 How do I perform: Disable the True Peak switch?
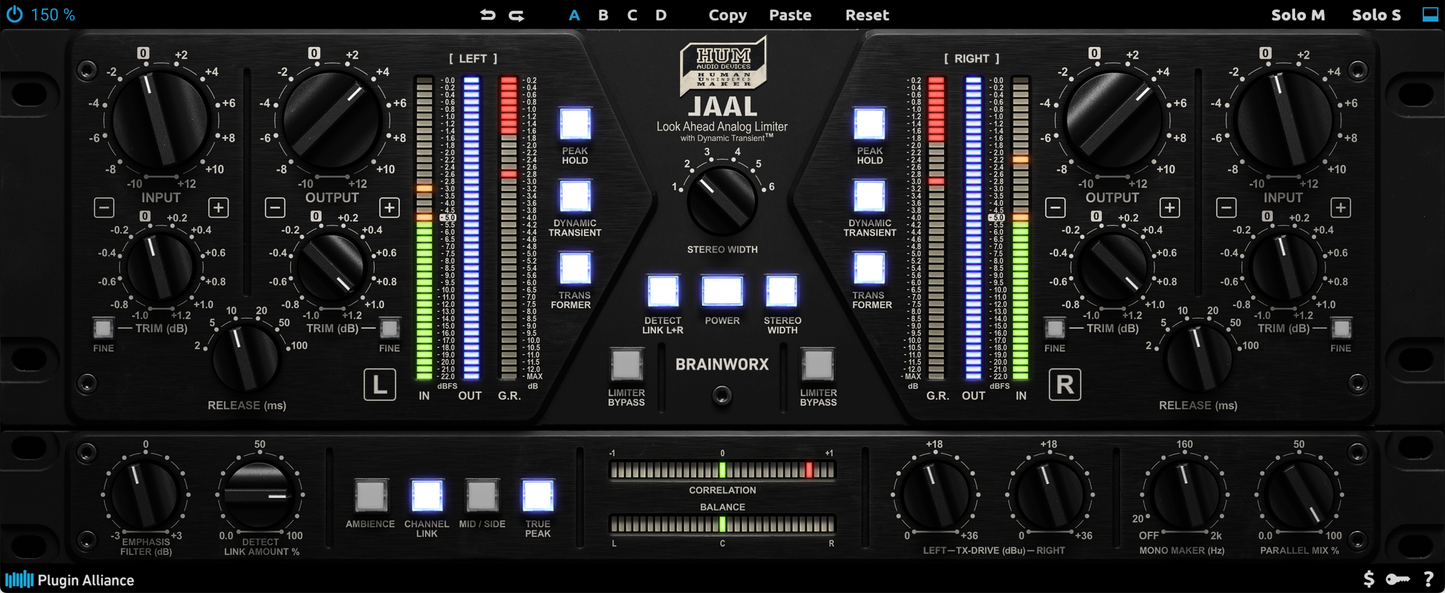[x=538, y=496]
